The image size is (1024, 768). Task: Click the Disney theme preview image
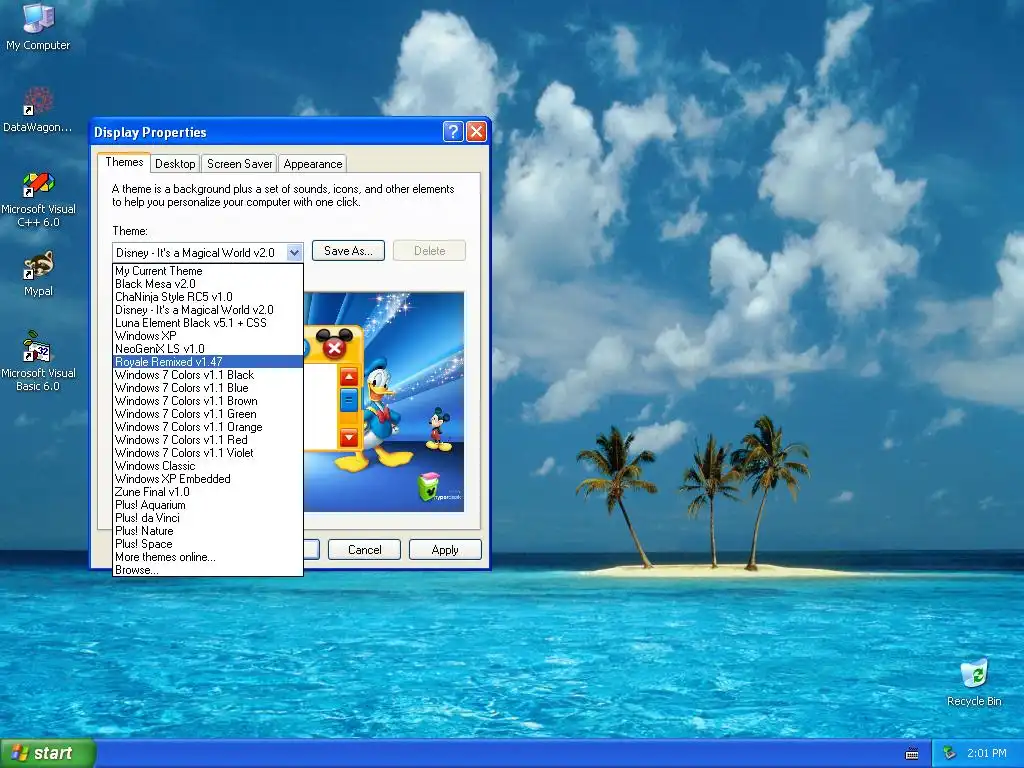click(x=384, y=402)
